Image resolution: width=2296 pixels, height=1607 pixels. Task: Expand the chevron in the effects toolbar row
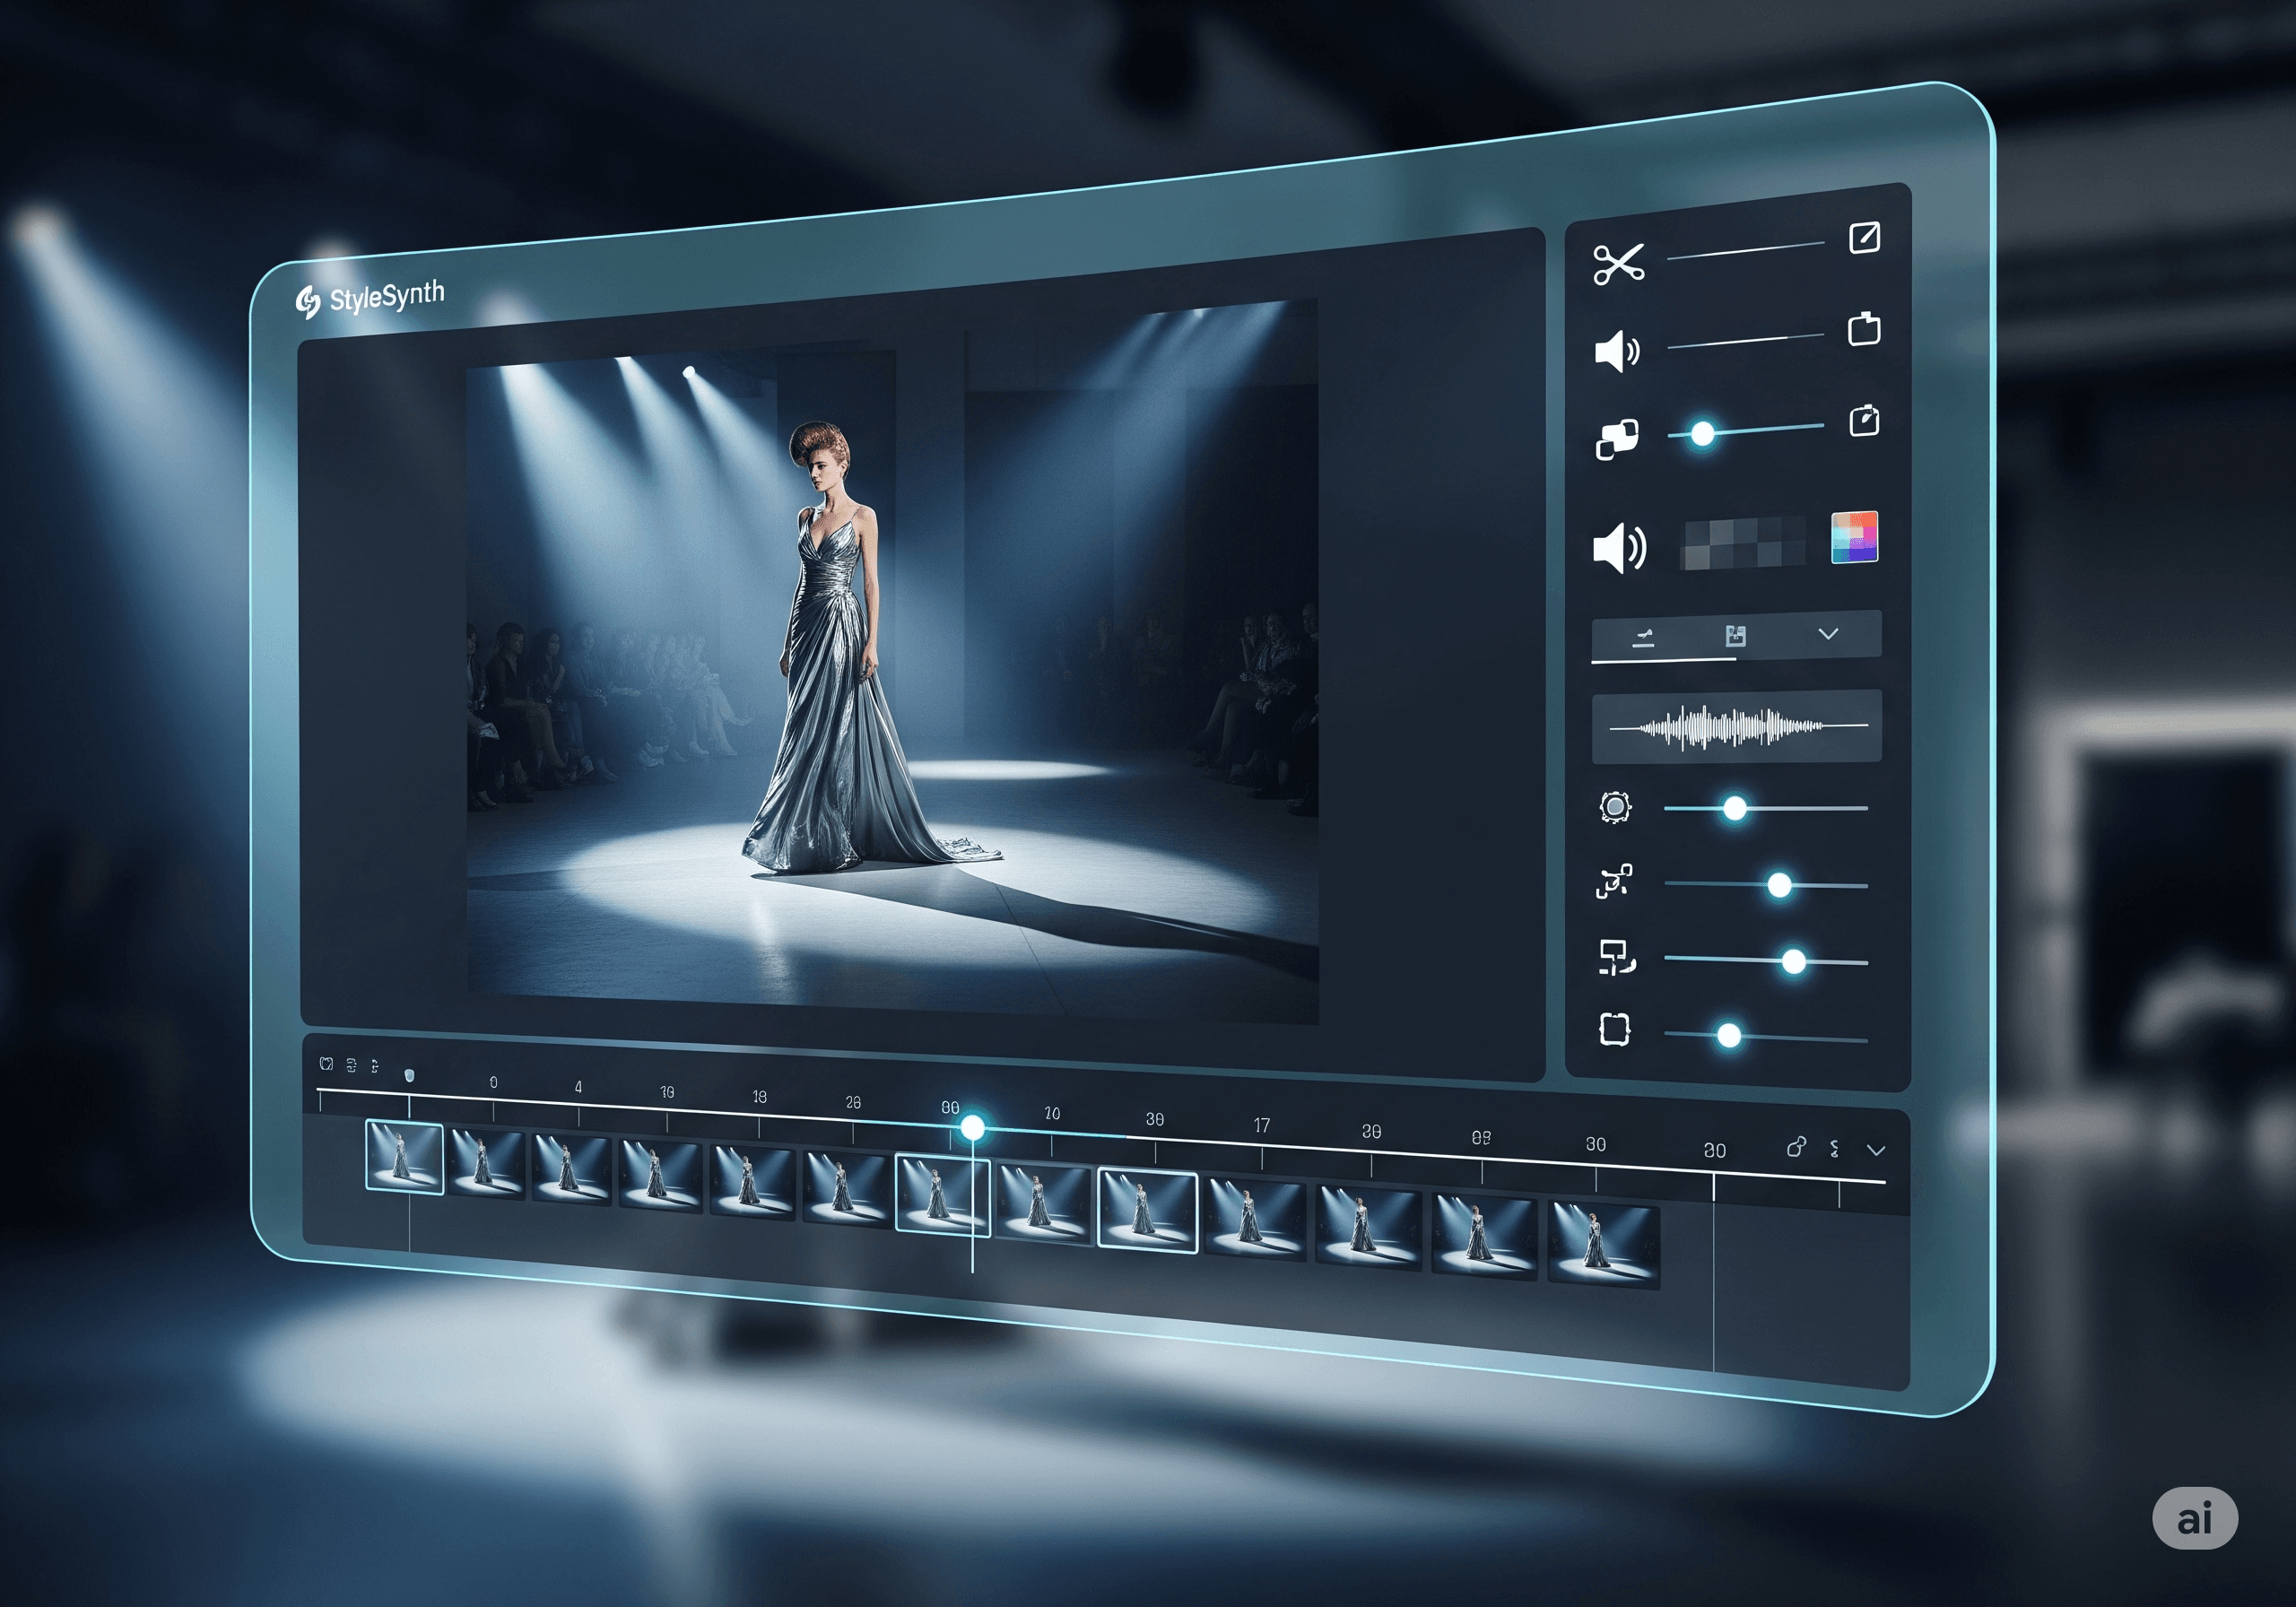tap(1829, 634)
